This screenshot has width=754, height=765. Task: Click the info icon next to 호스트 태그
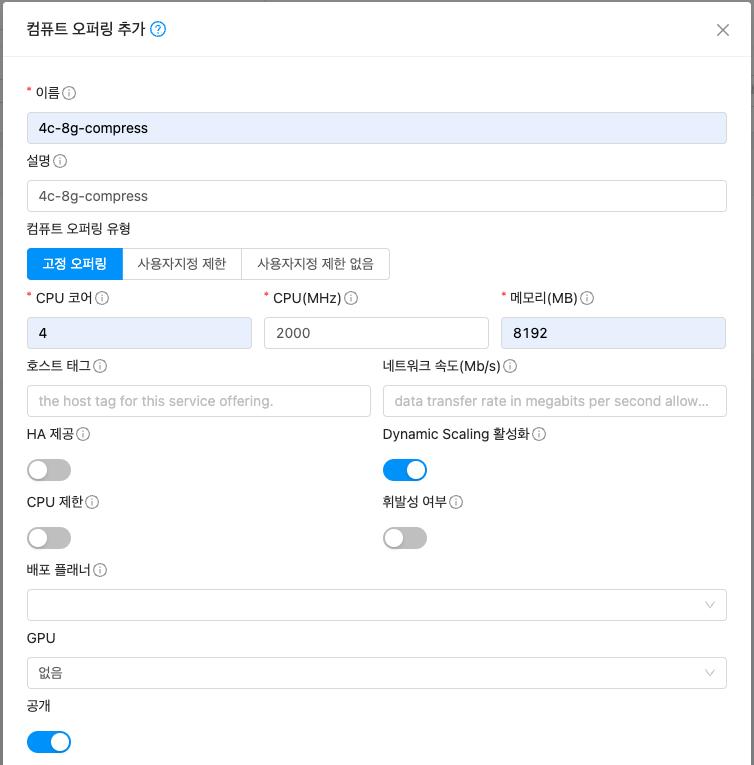[x=100, y=366]
